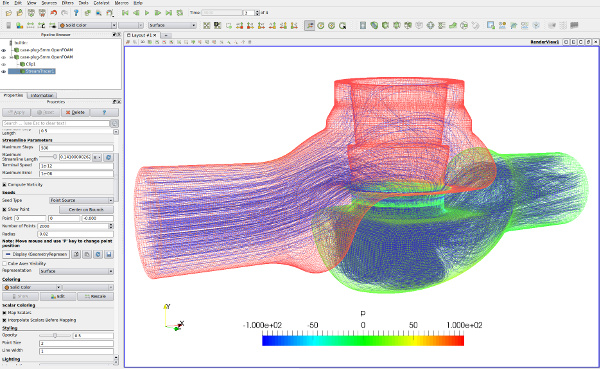Toggle loop animation icon

coord(179,13)
